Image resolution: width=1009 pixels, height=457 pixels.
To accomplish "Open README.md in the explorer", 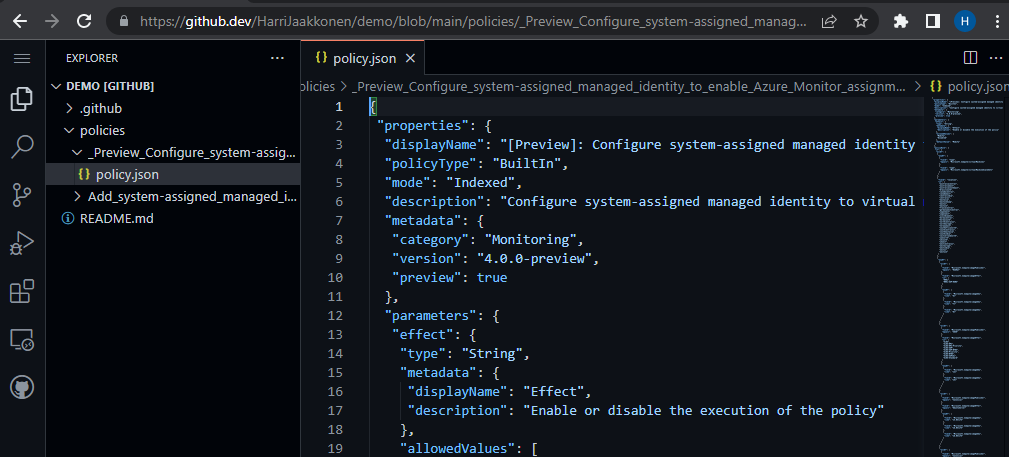I will click(116, 218).
